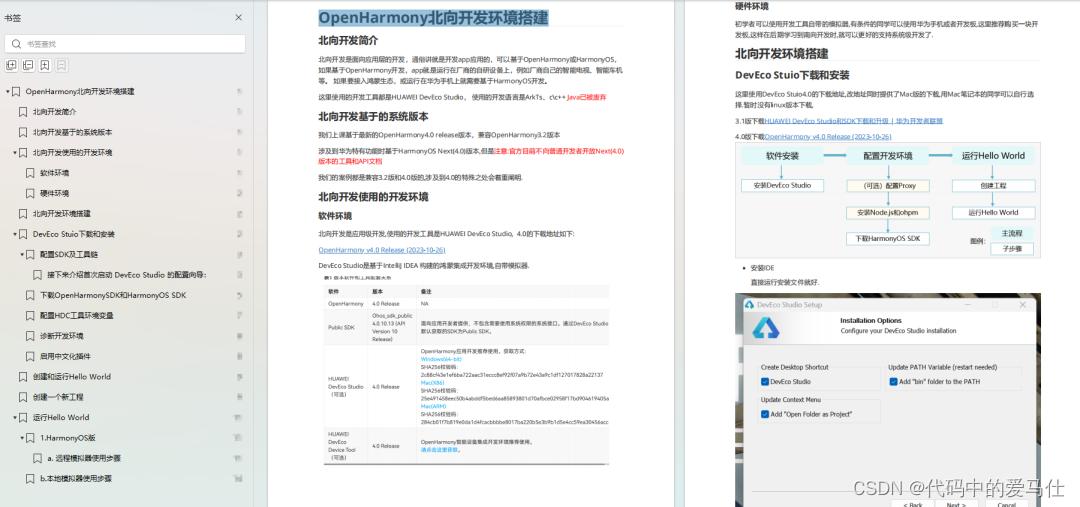The height and width of the screenshot is (507, 1080).
Task: Click the 配置开发环境 flowchart box
Action: click(888, 156)
